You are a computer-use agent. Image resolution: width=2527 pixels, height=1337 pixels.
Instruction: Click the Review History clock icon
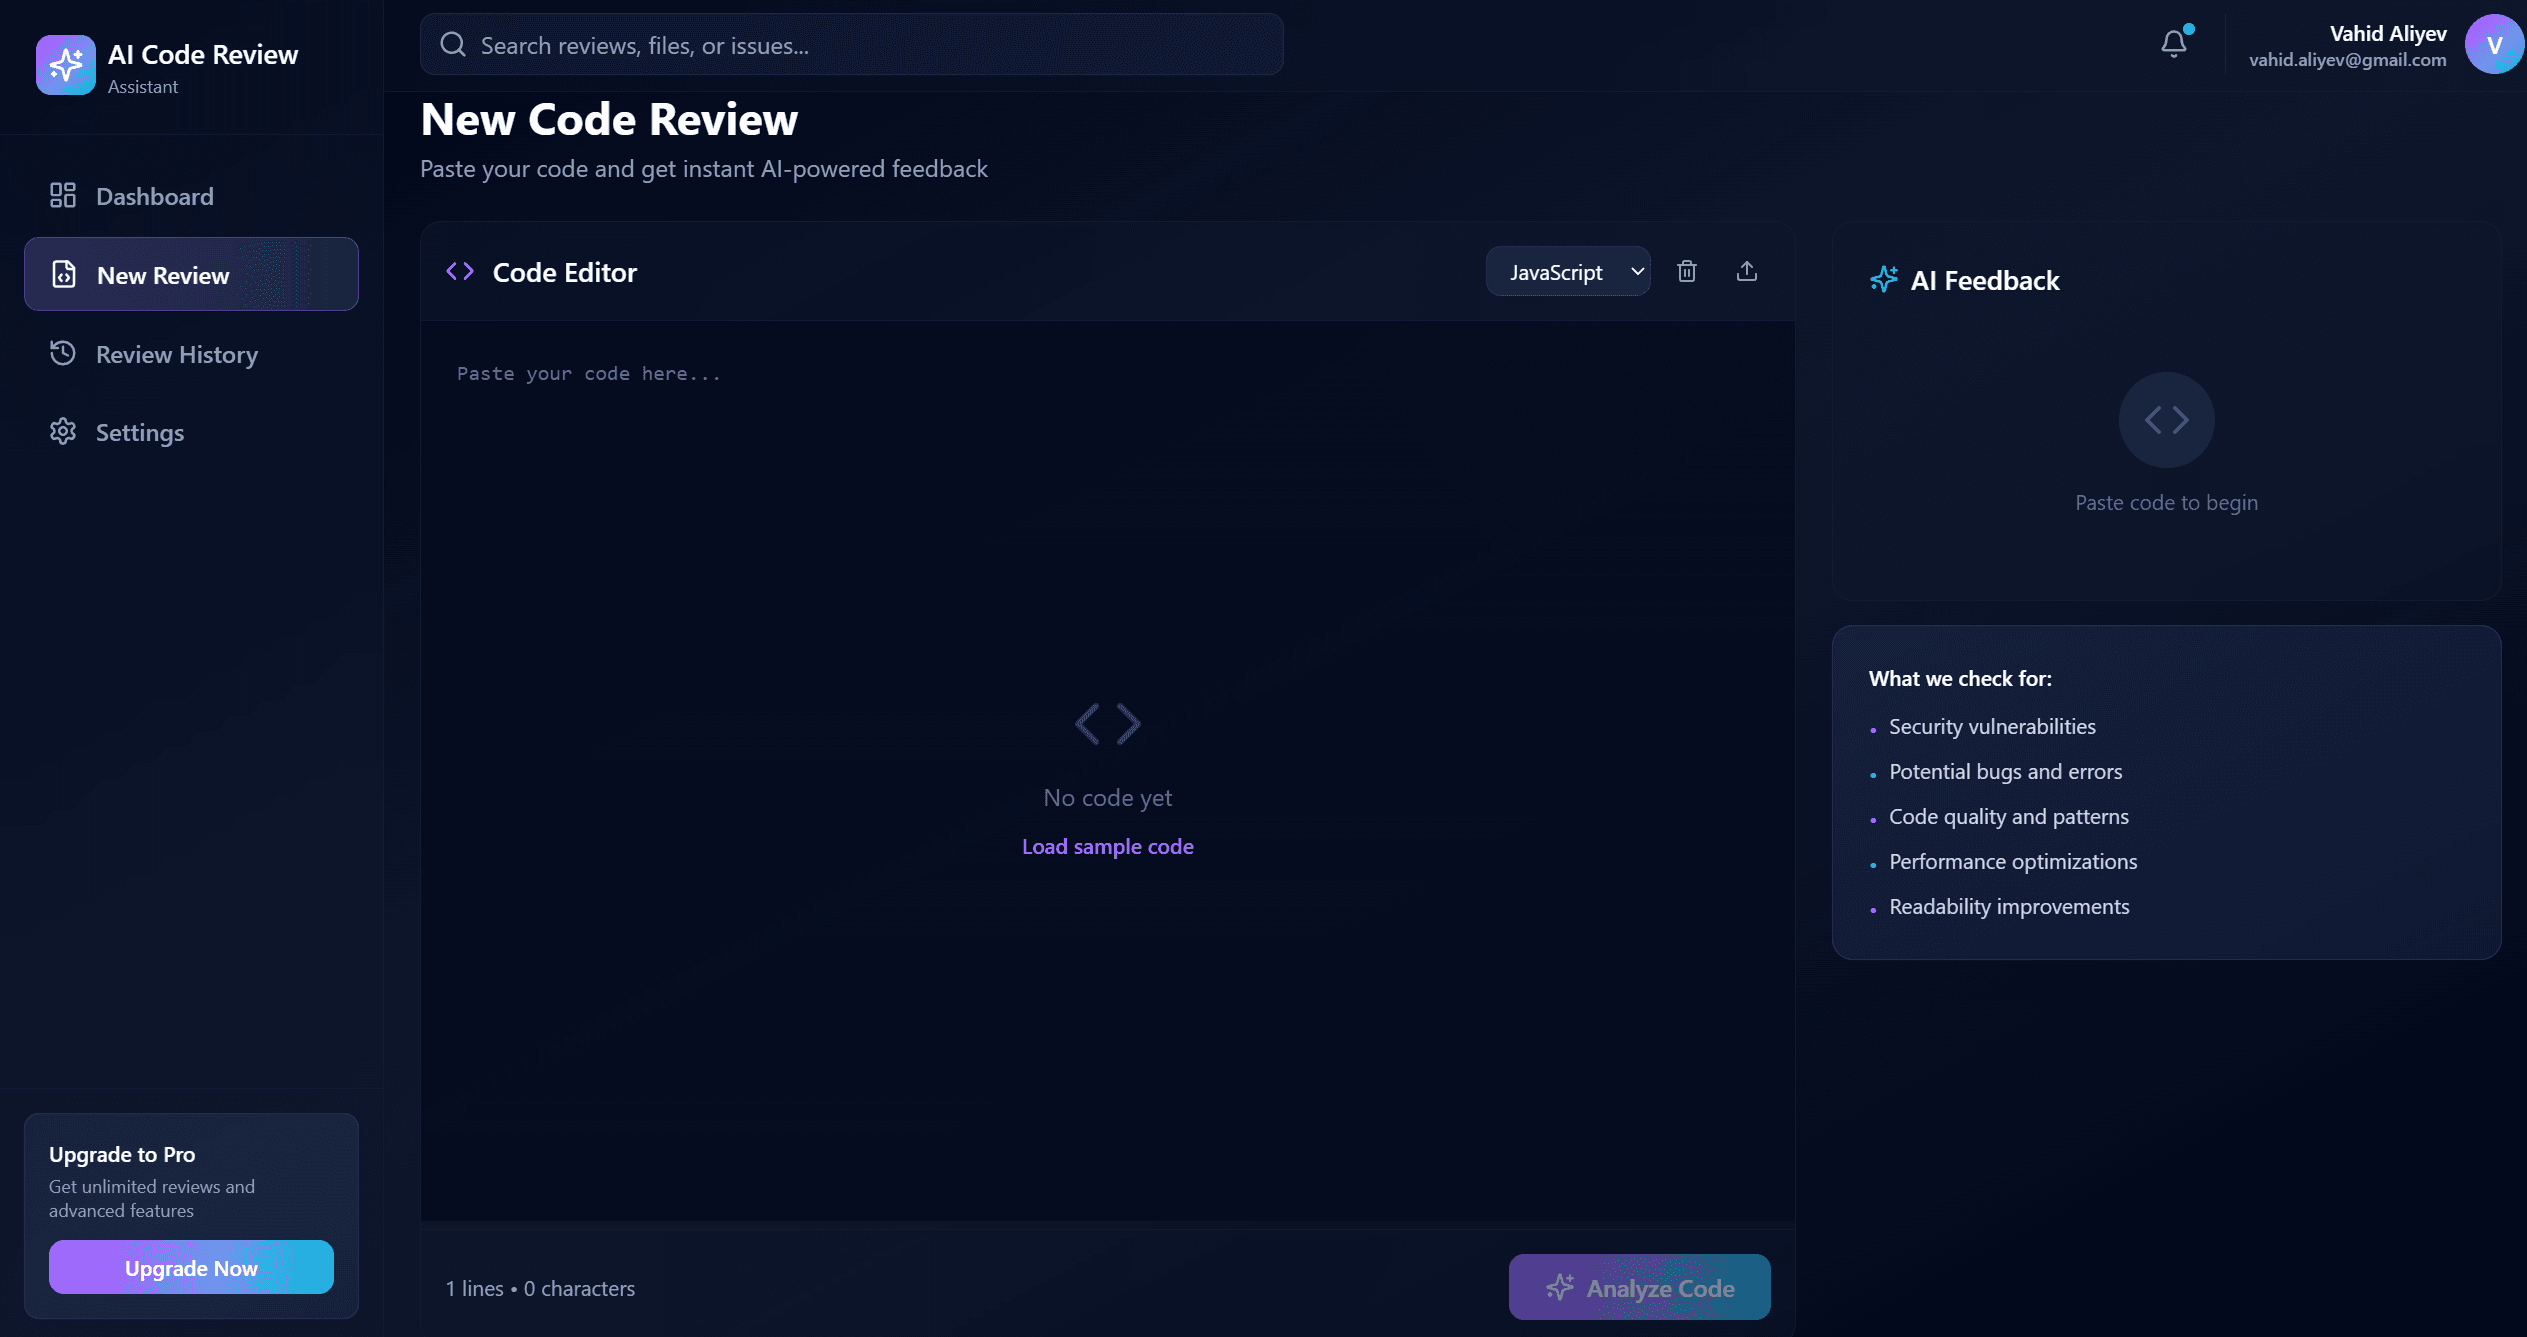pyautogui.click(x=63, y=353)
